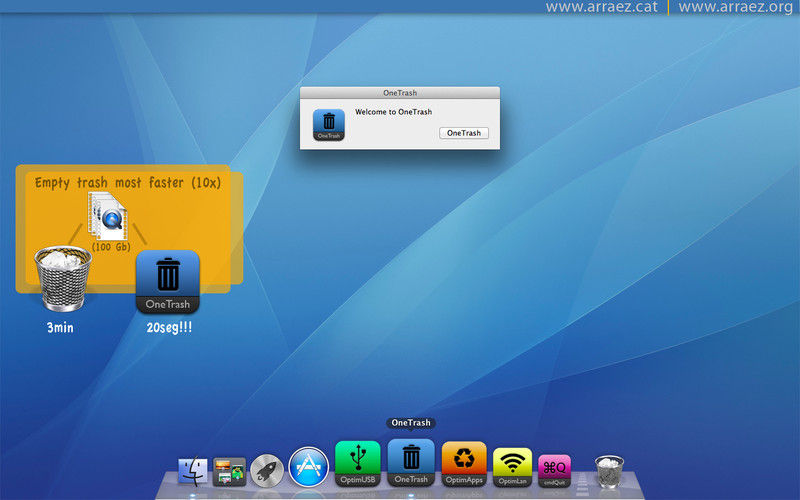This screenshot has height=500, width=800.
Task: Open the Trash in the dock
Action: coord(609,471)
